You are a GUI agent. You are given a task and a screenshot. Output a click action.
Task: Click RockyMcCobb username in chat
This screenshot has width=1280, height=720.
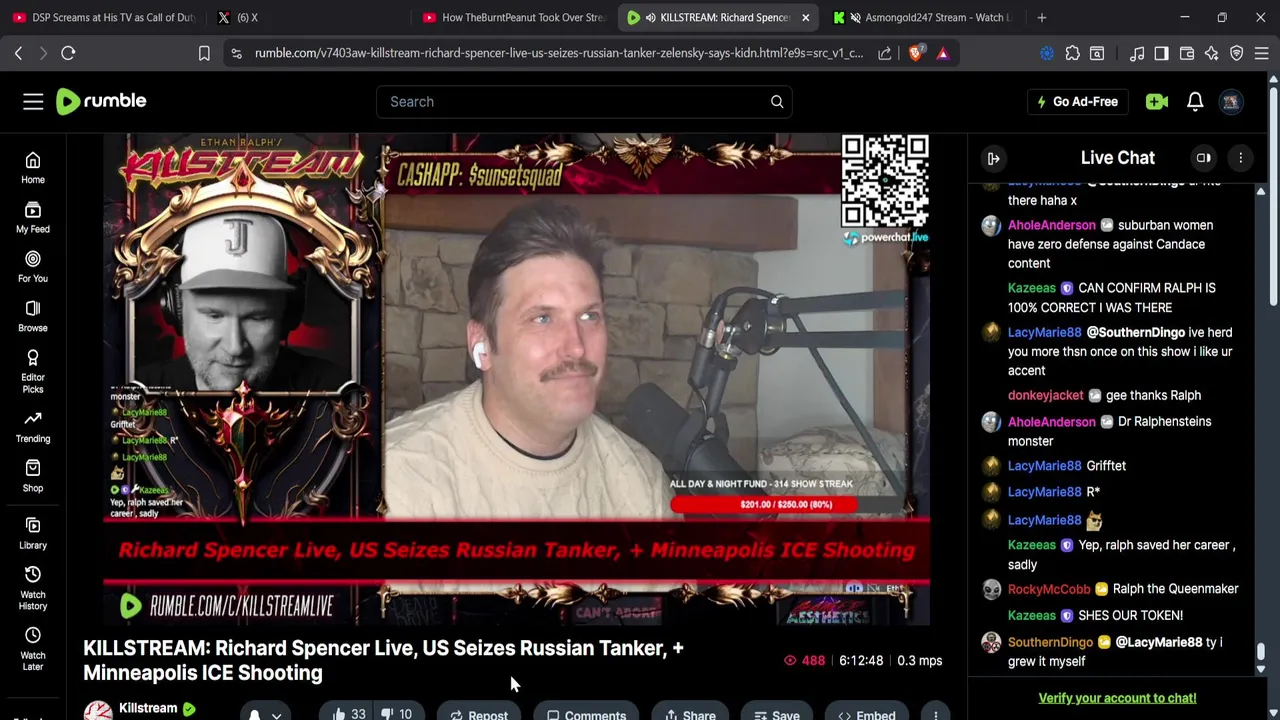1049,589
